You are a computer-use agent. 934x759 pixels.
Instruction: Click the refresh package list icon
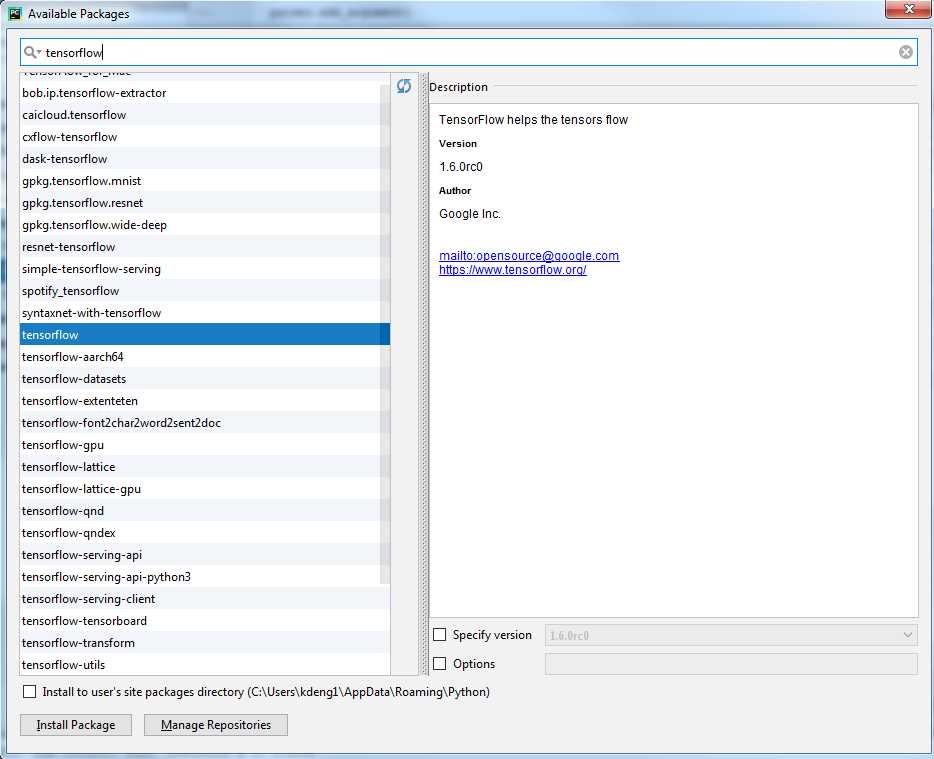tap(404, 86)
